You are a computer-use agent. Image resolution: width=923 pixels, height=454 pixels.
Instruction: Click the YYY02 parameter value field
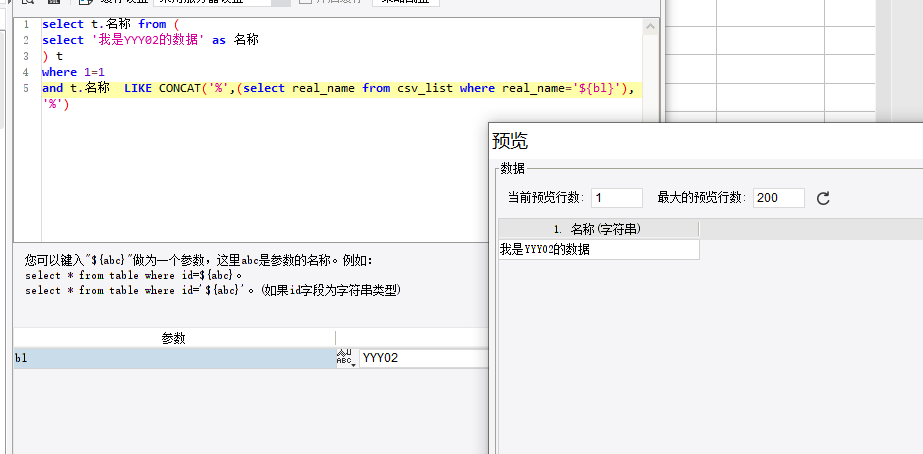(x=424, y=357)
